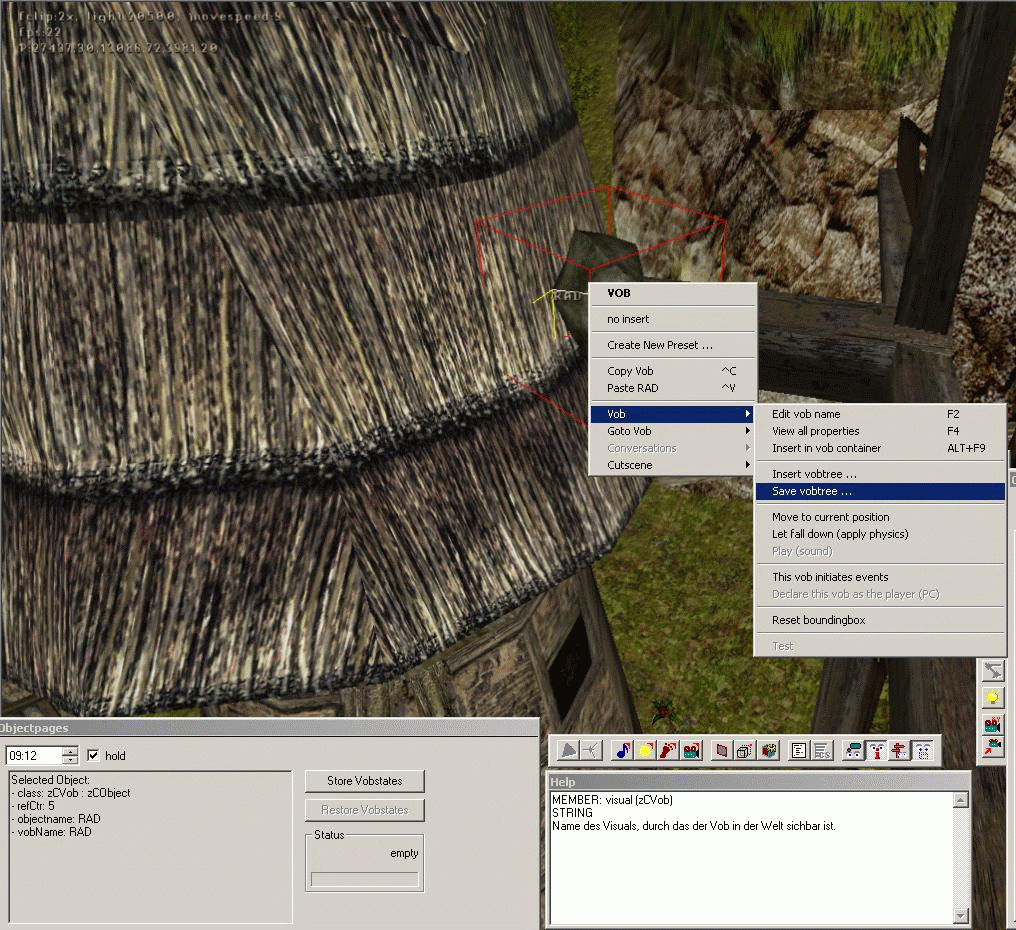
Task: Click the Store Vobstates button
Action: coord(364,781)
